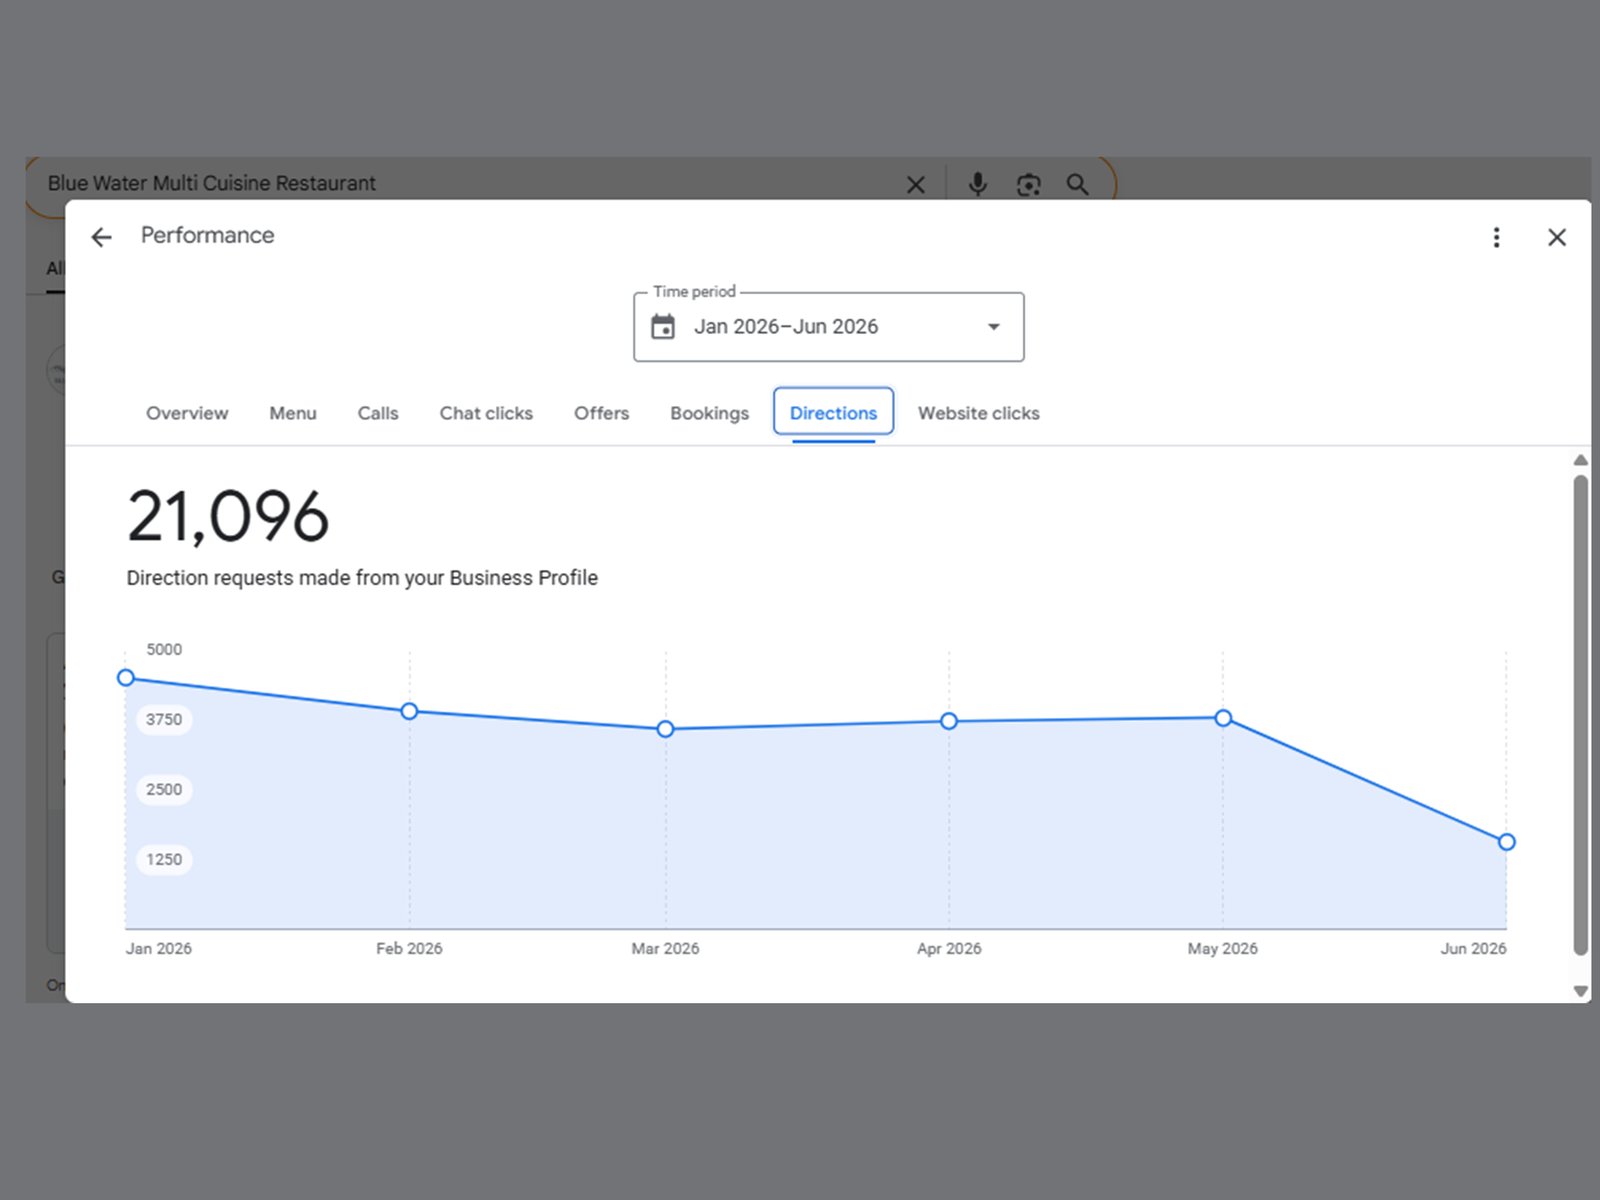
Task: Click the calendar icon in Time period
Action: click(663, 327)
